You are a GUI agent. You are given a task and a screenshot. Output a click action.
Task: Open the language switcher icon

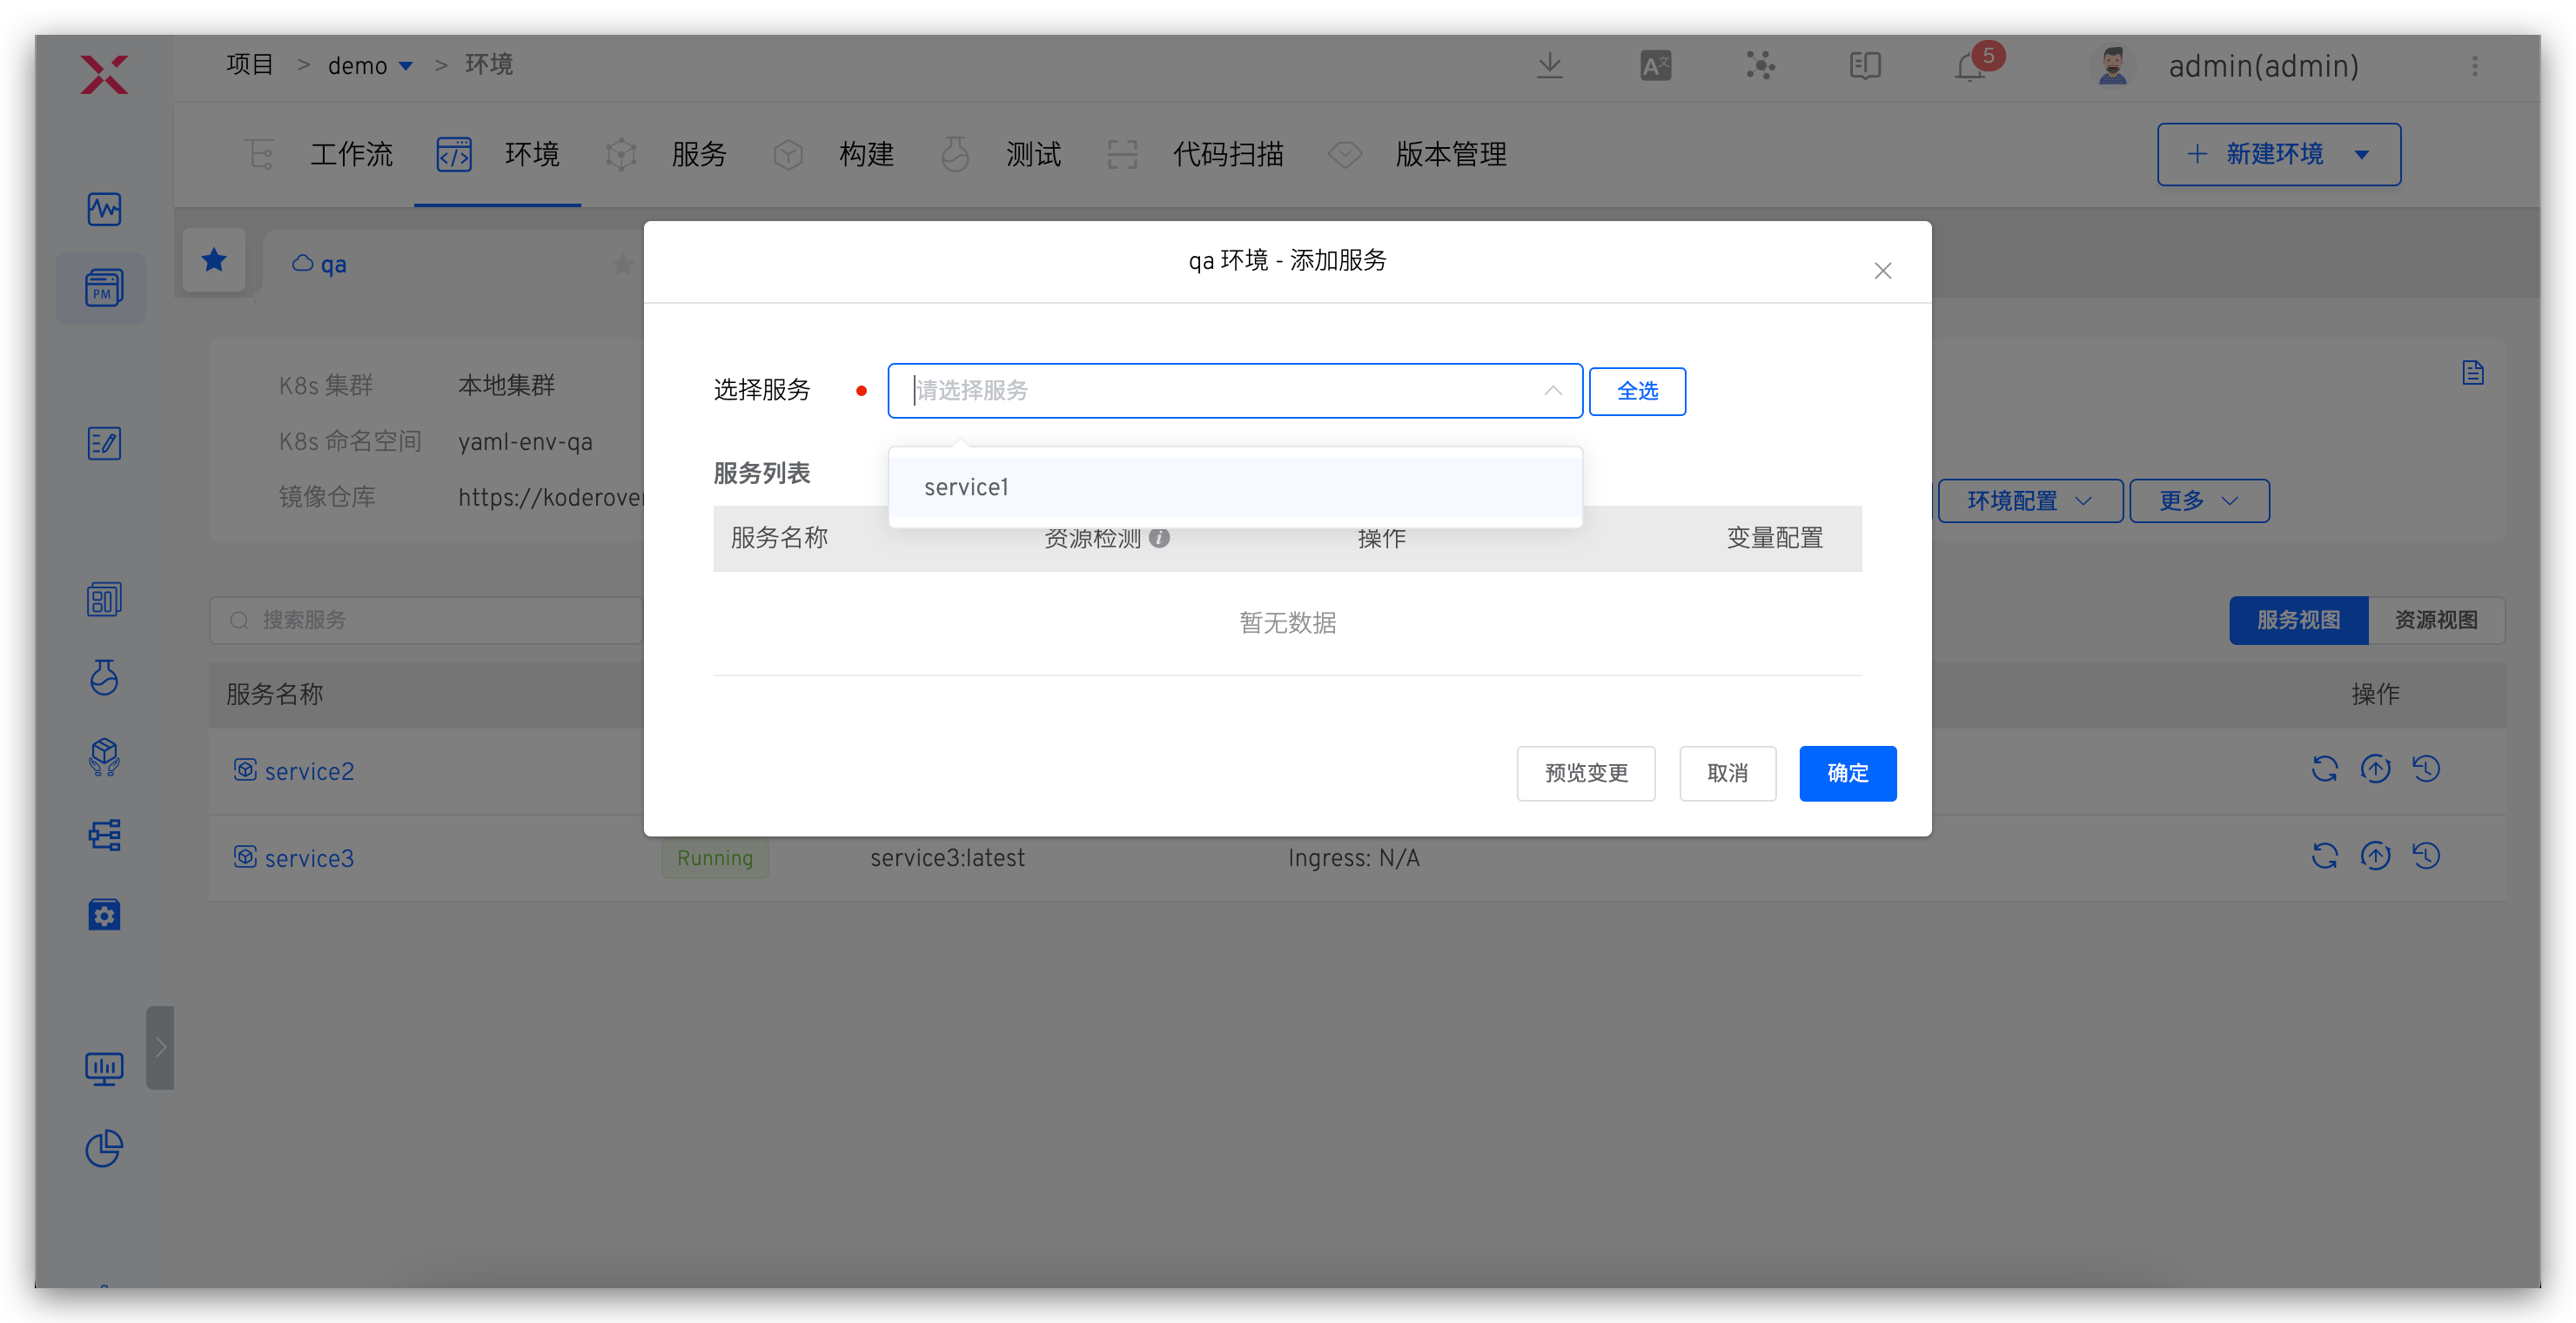coord(1655,66)
